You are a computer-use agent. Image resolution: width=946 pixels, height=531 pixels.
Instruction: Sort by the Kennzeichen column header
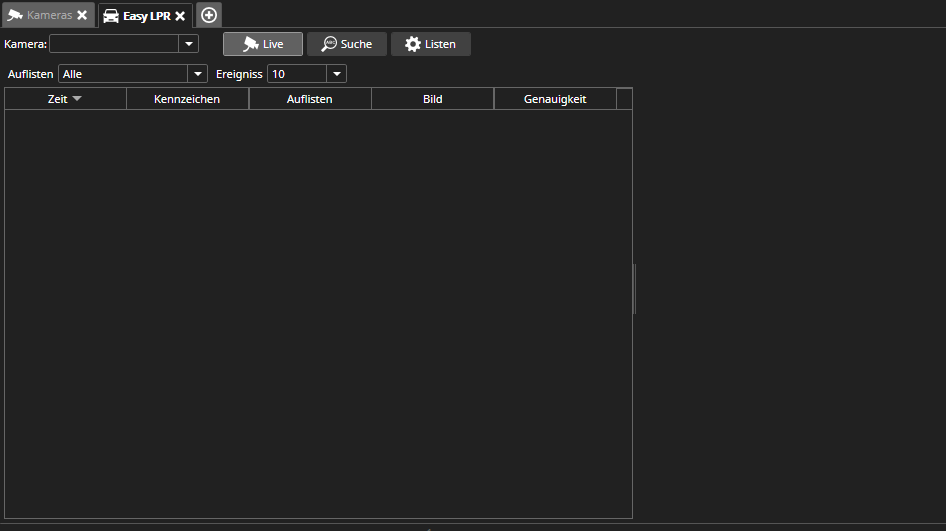point(187,99)
